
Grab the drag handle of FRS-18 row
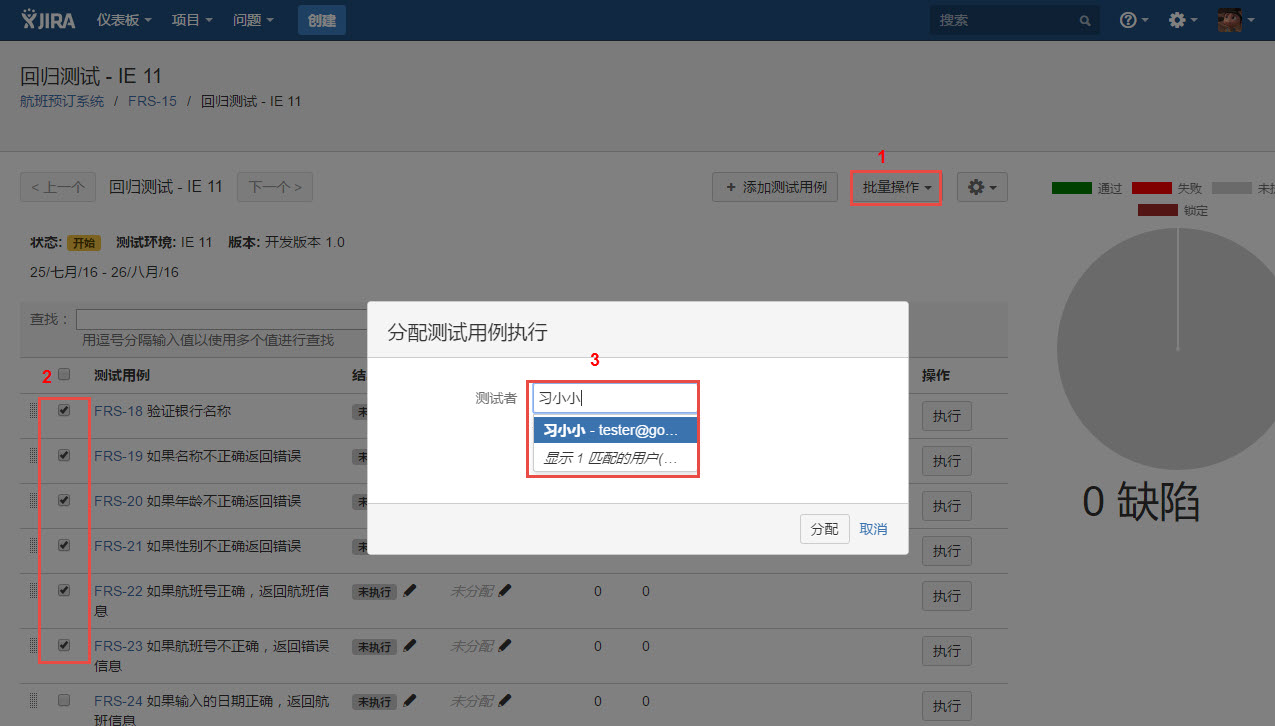click(33, 411)
